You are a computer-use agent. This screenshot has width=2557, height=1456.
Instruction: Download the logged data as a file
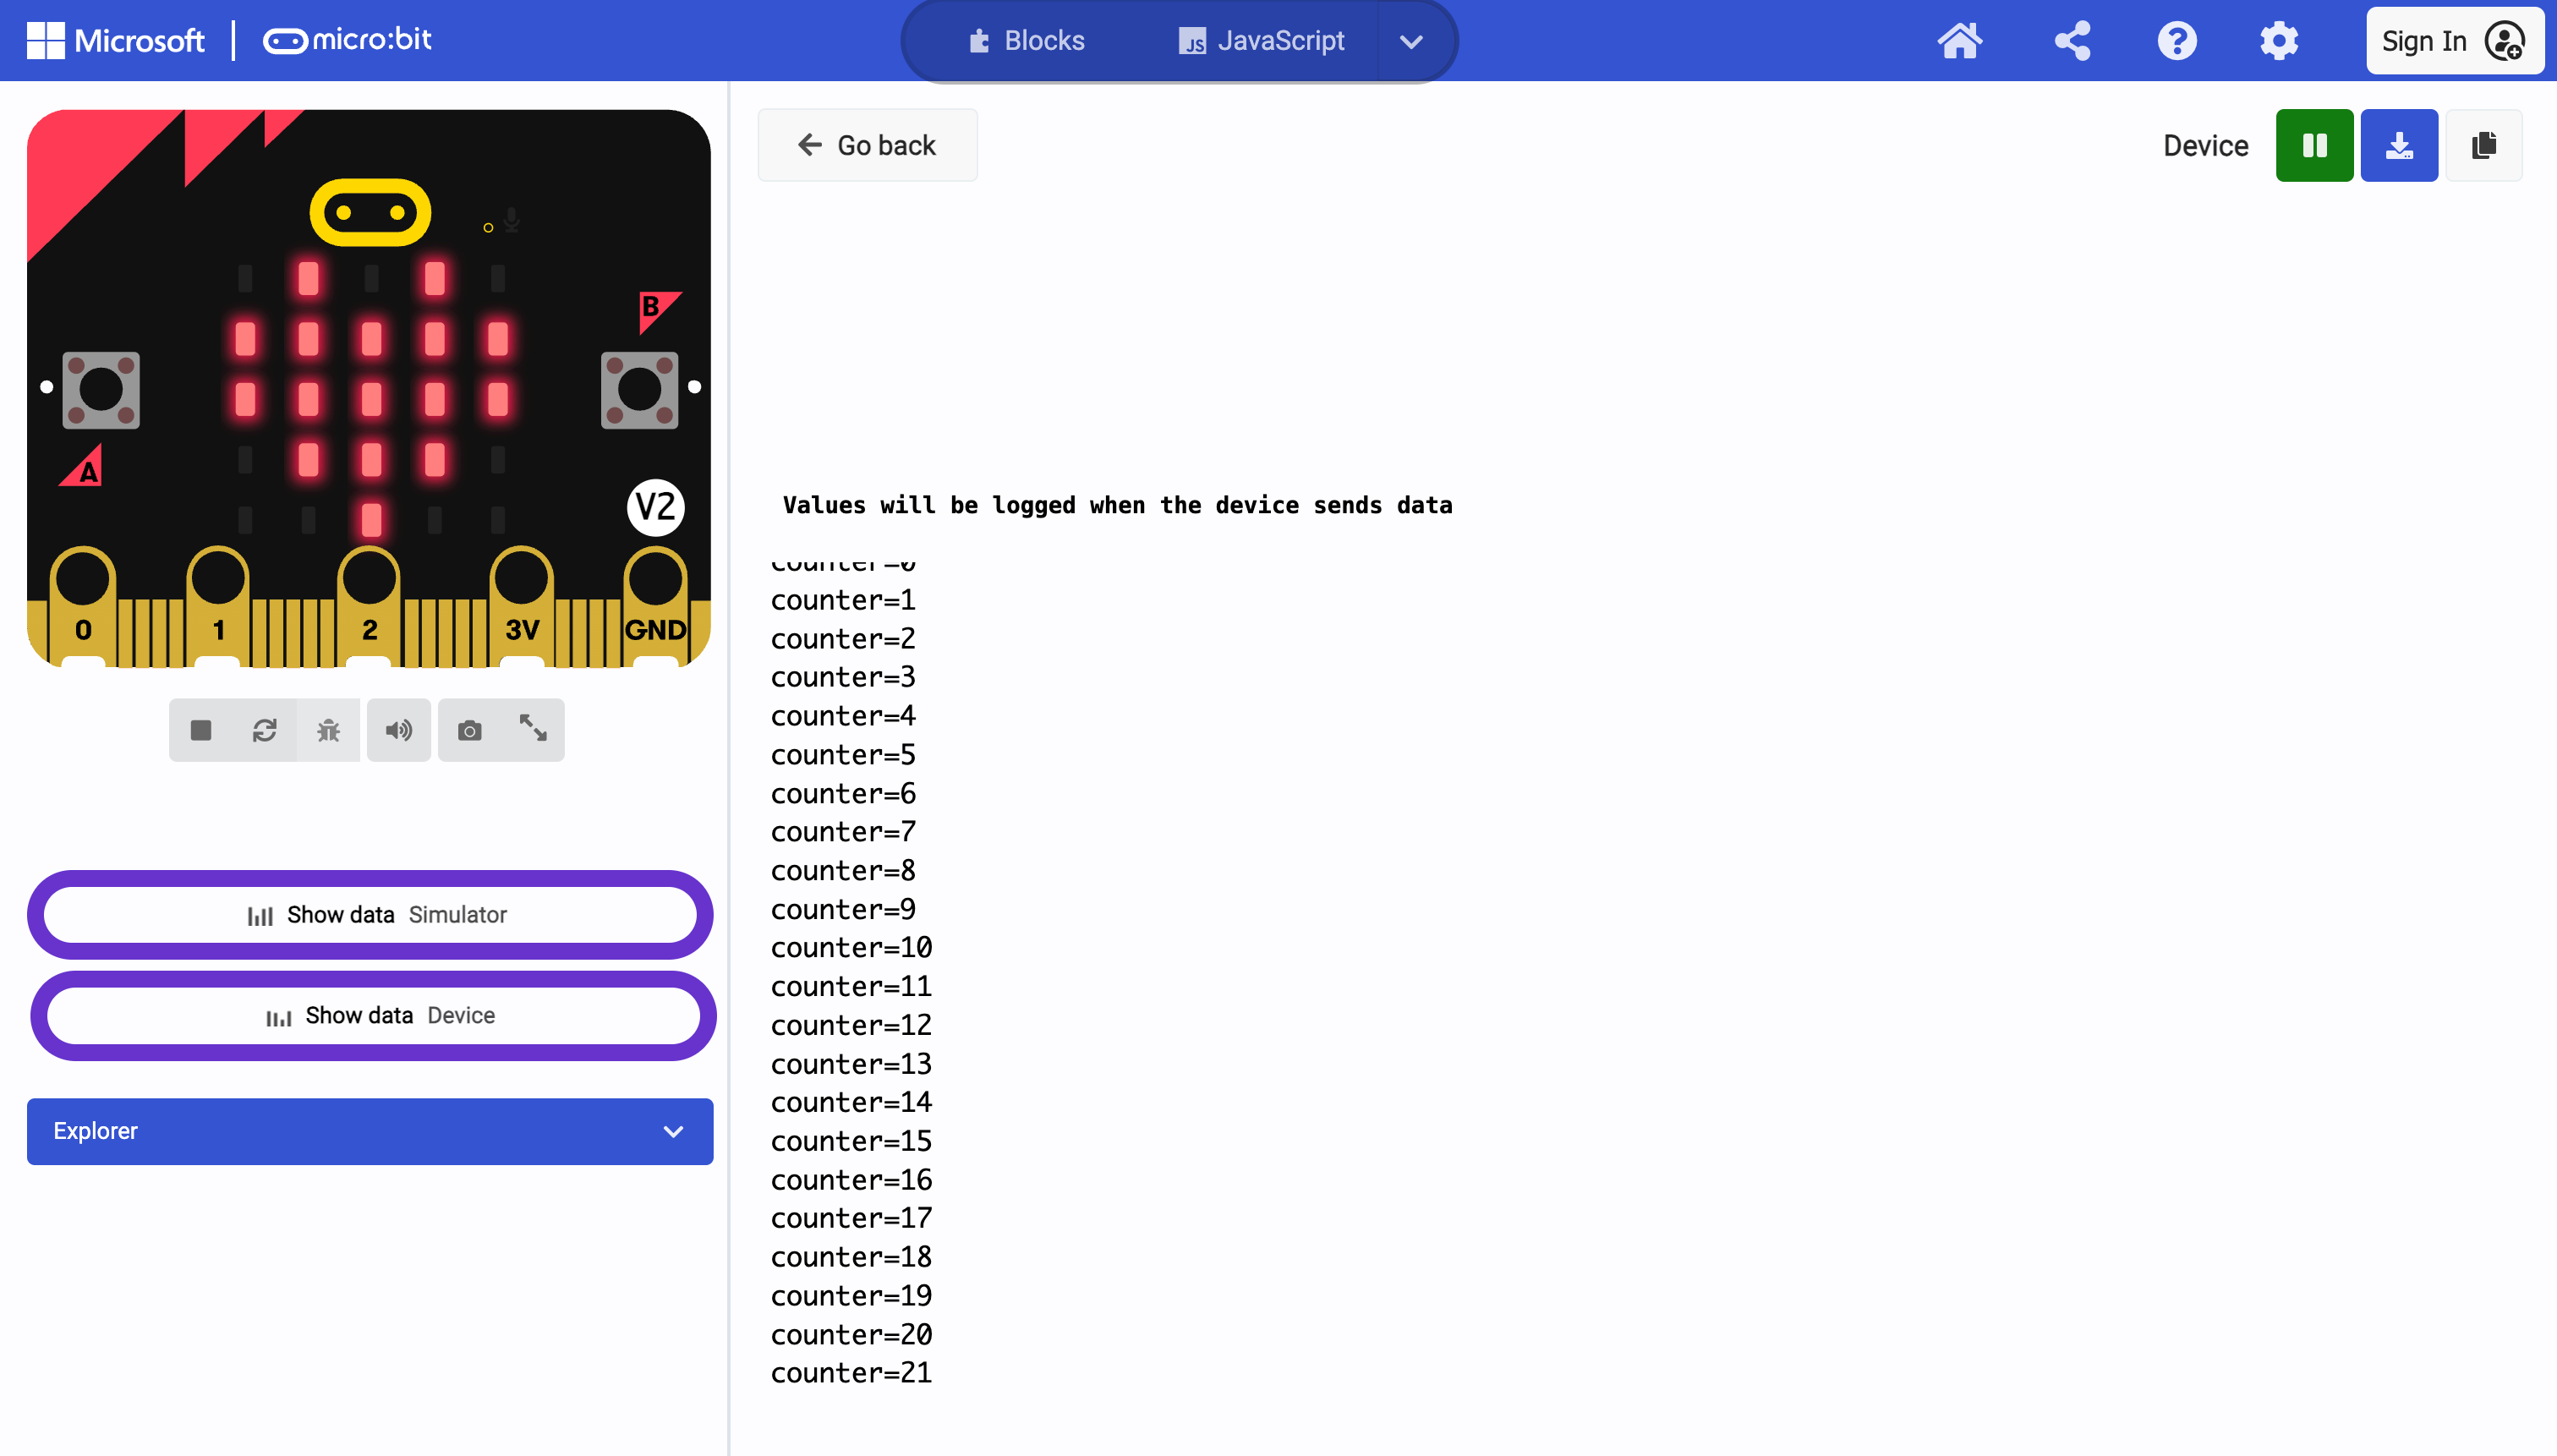point(2399,146)
